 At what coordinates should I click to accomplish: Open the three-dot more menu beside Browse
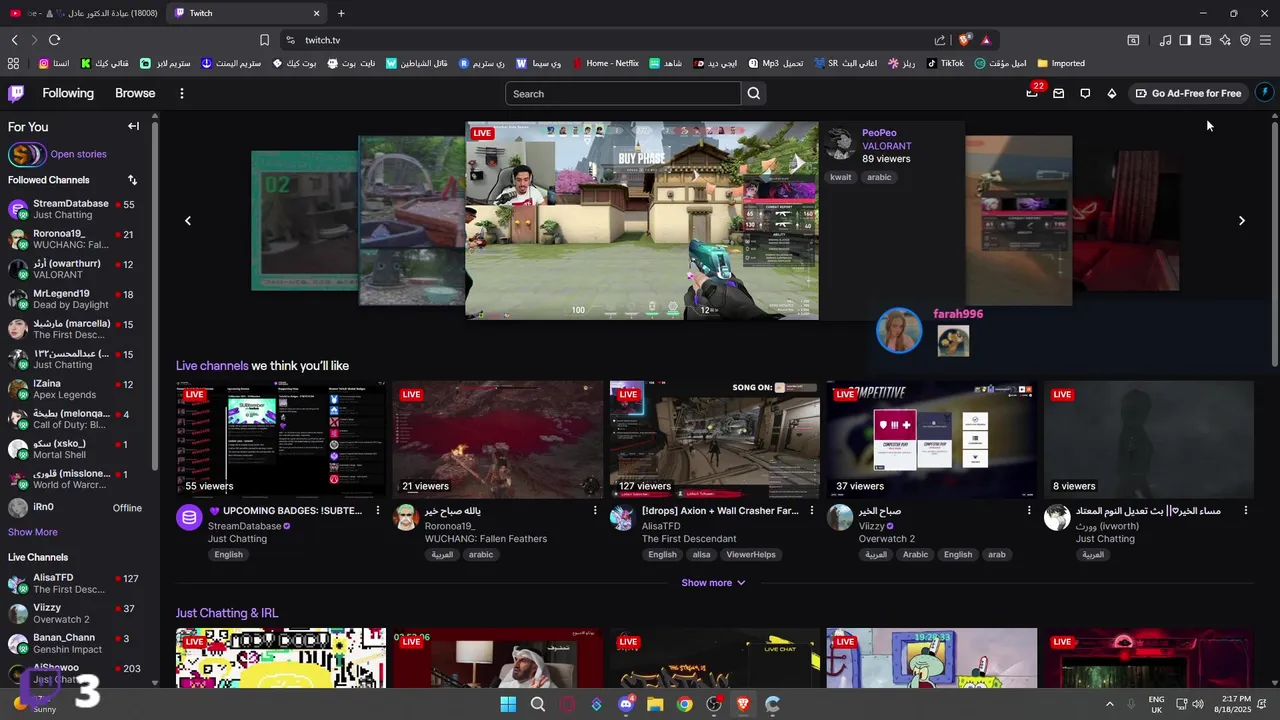(x=181, y=93)
